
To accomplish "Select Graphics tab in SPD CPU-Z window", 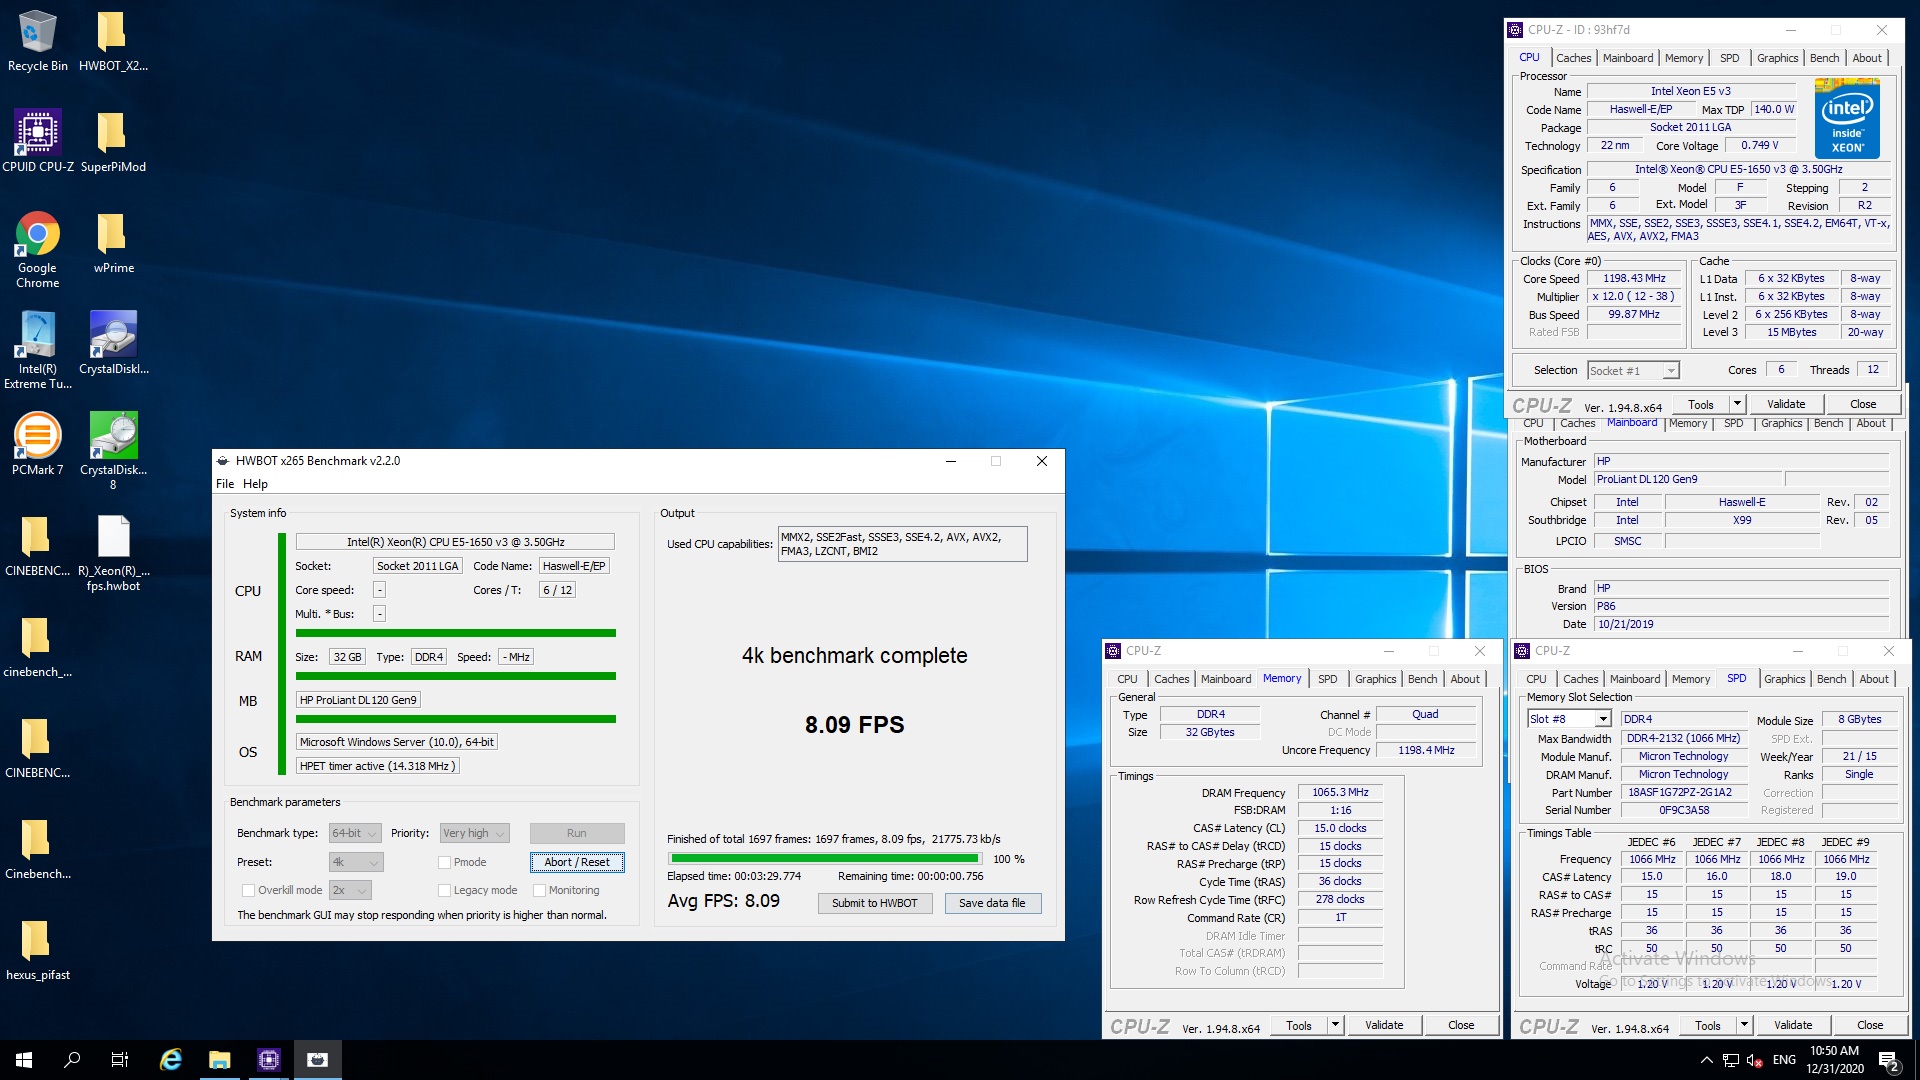I will (1784, 679).
